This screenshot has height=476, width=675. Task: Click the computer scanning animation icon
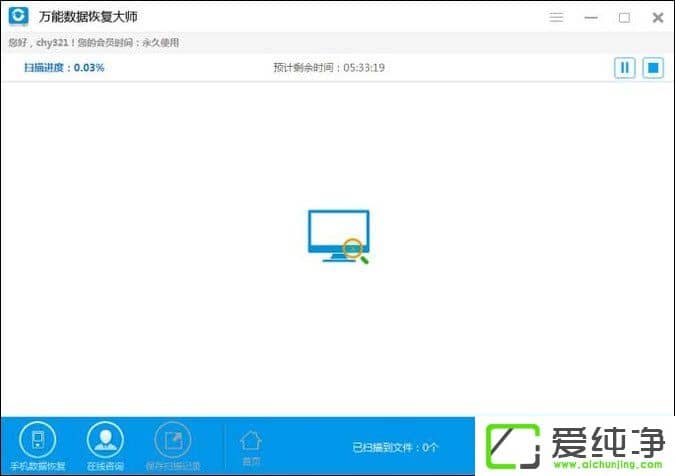pyautogui.click(x=339, y=236)
